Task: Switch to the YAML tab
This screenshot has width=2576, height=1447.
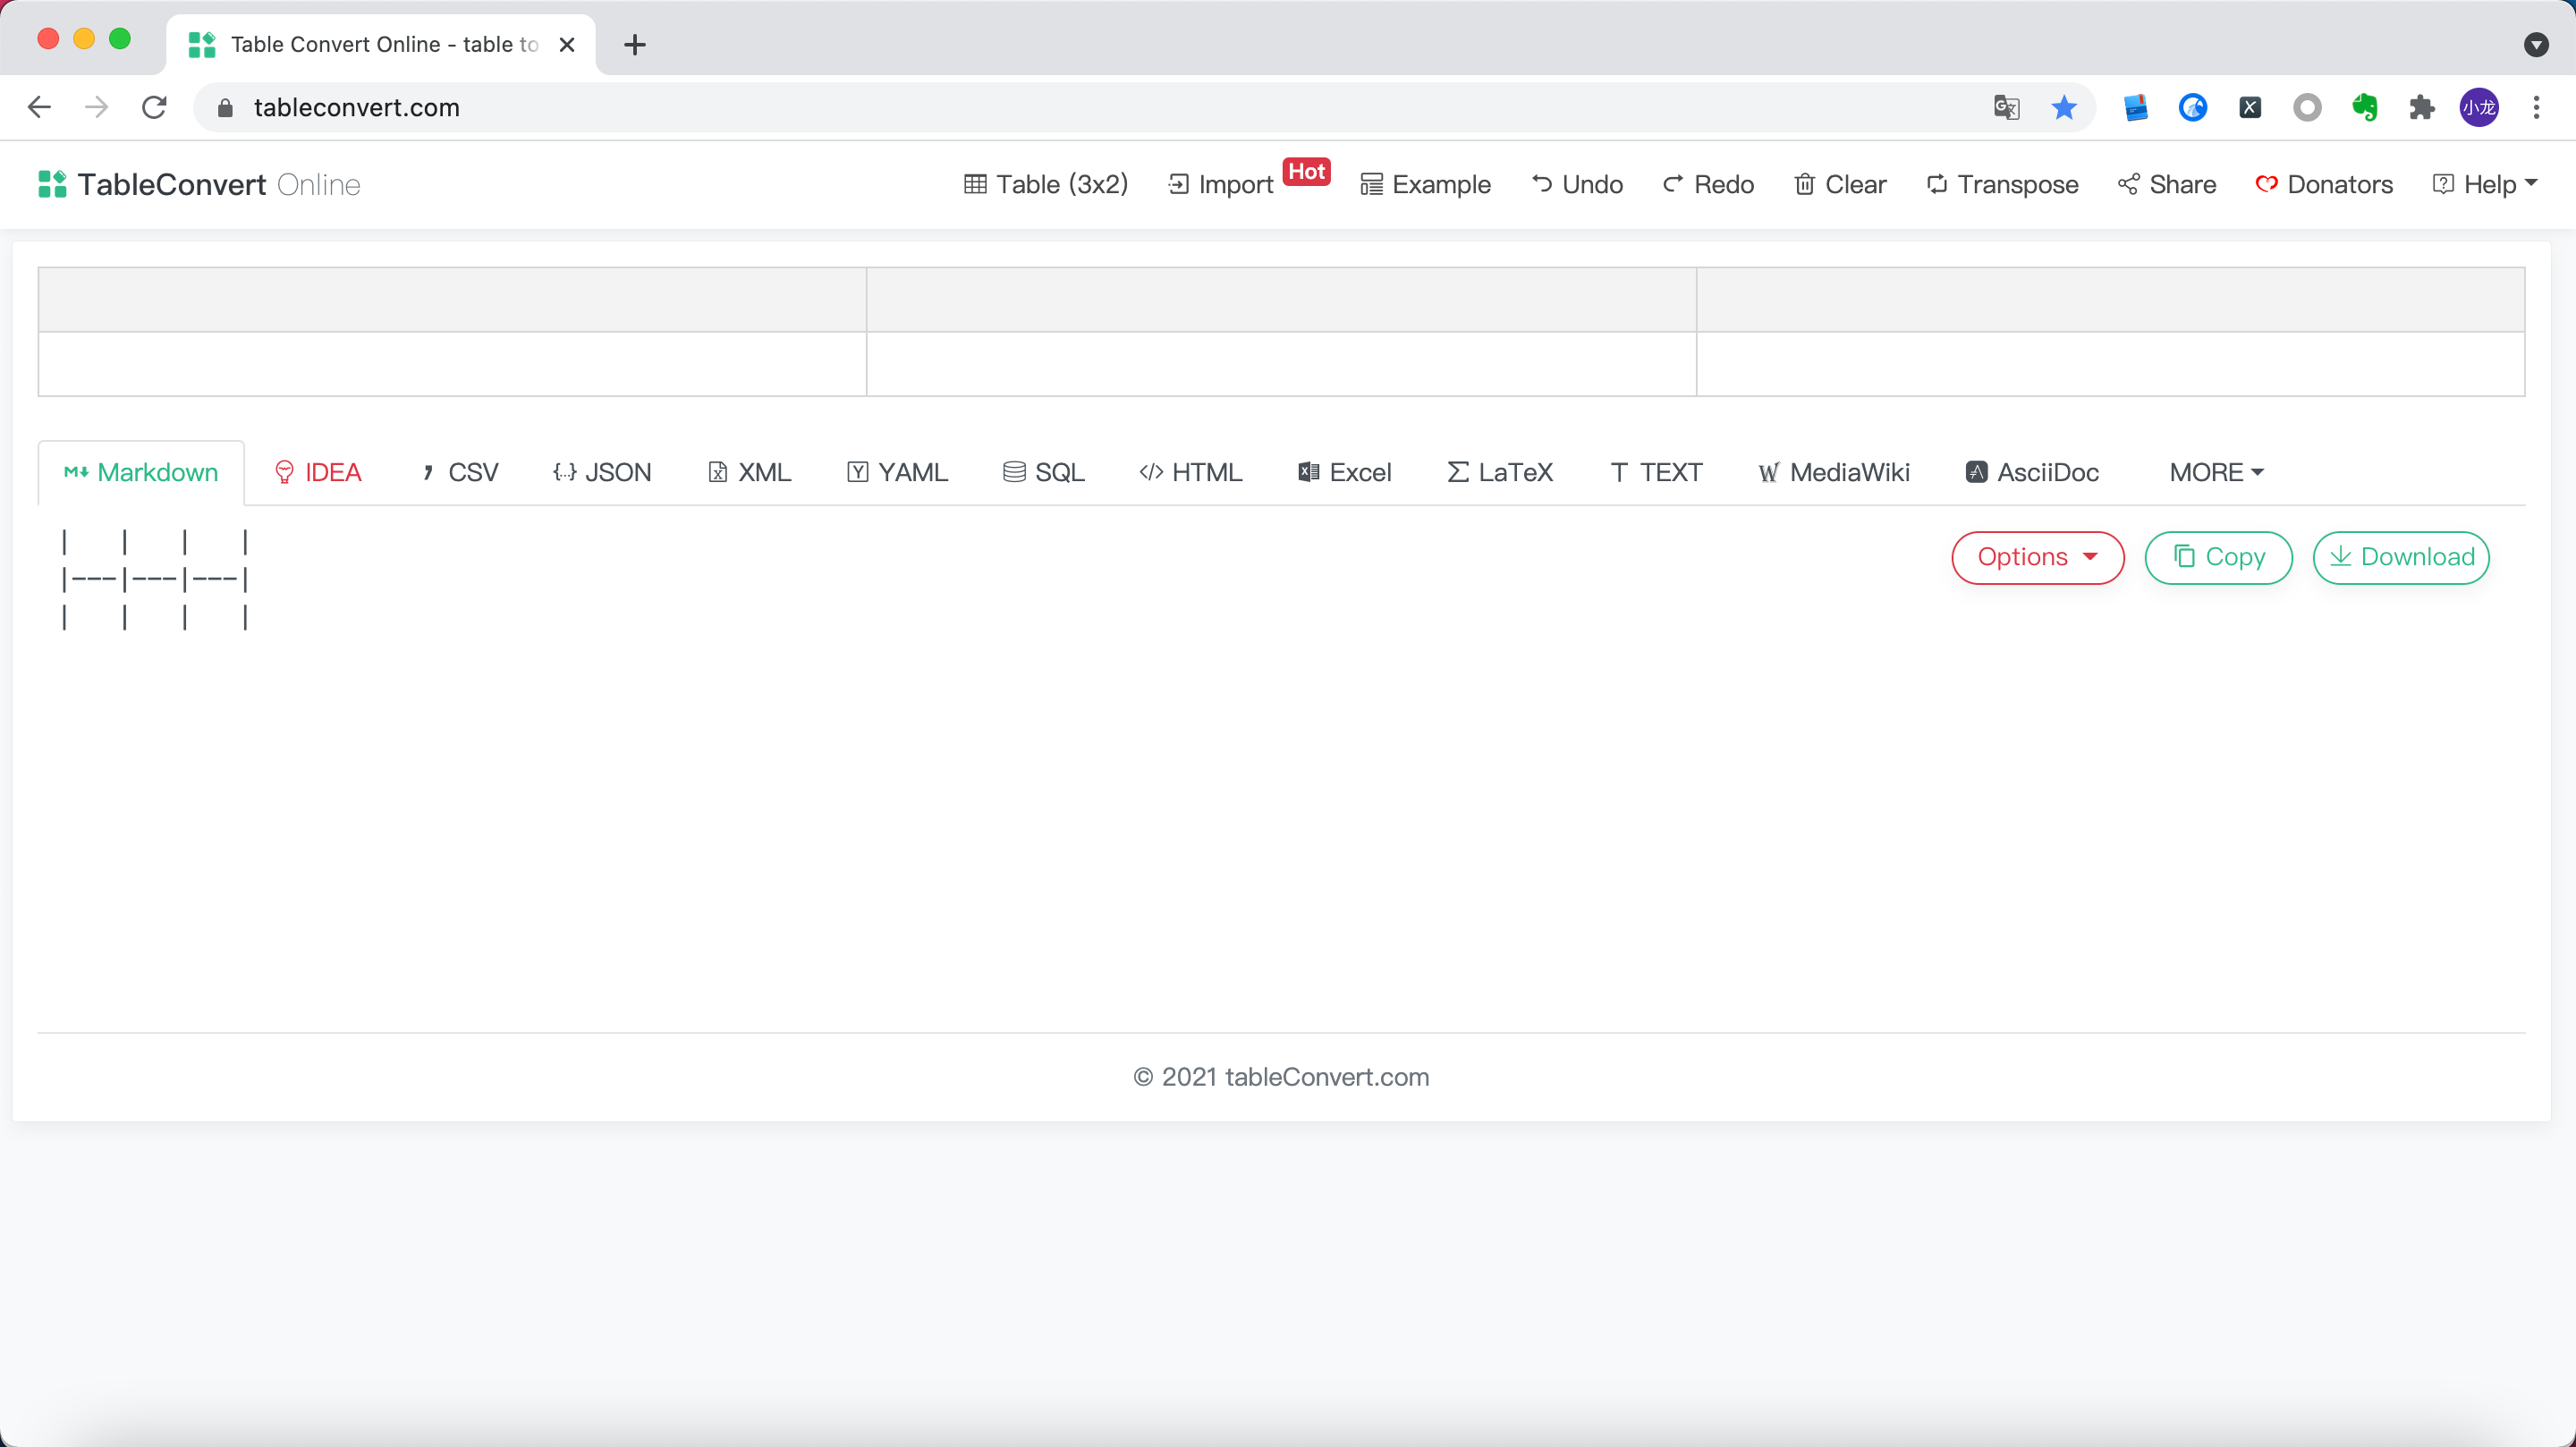Action: pos(898,472)
